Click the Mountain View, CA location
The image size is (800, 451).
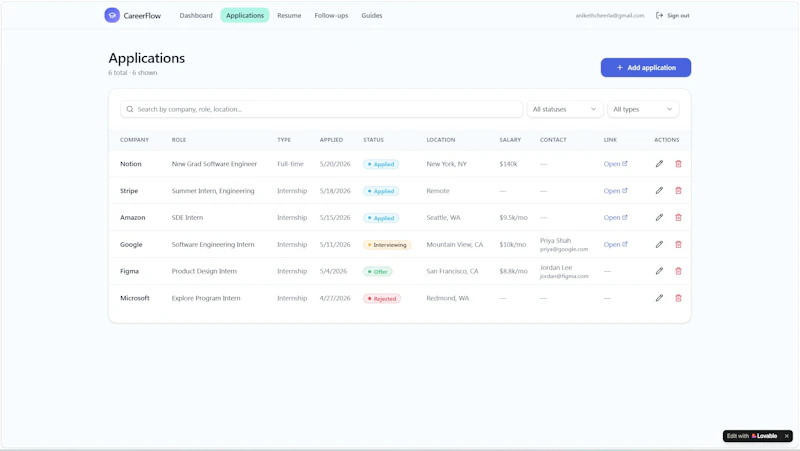[455, 244]
